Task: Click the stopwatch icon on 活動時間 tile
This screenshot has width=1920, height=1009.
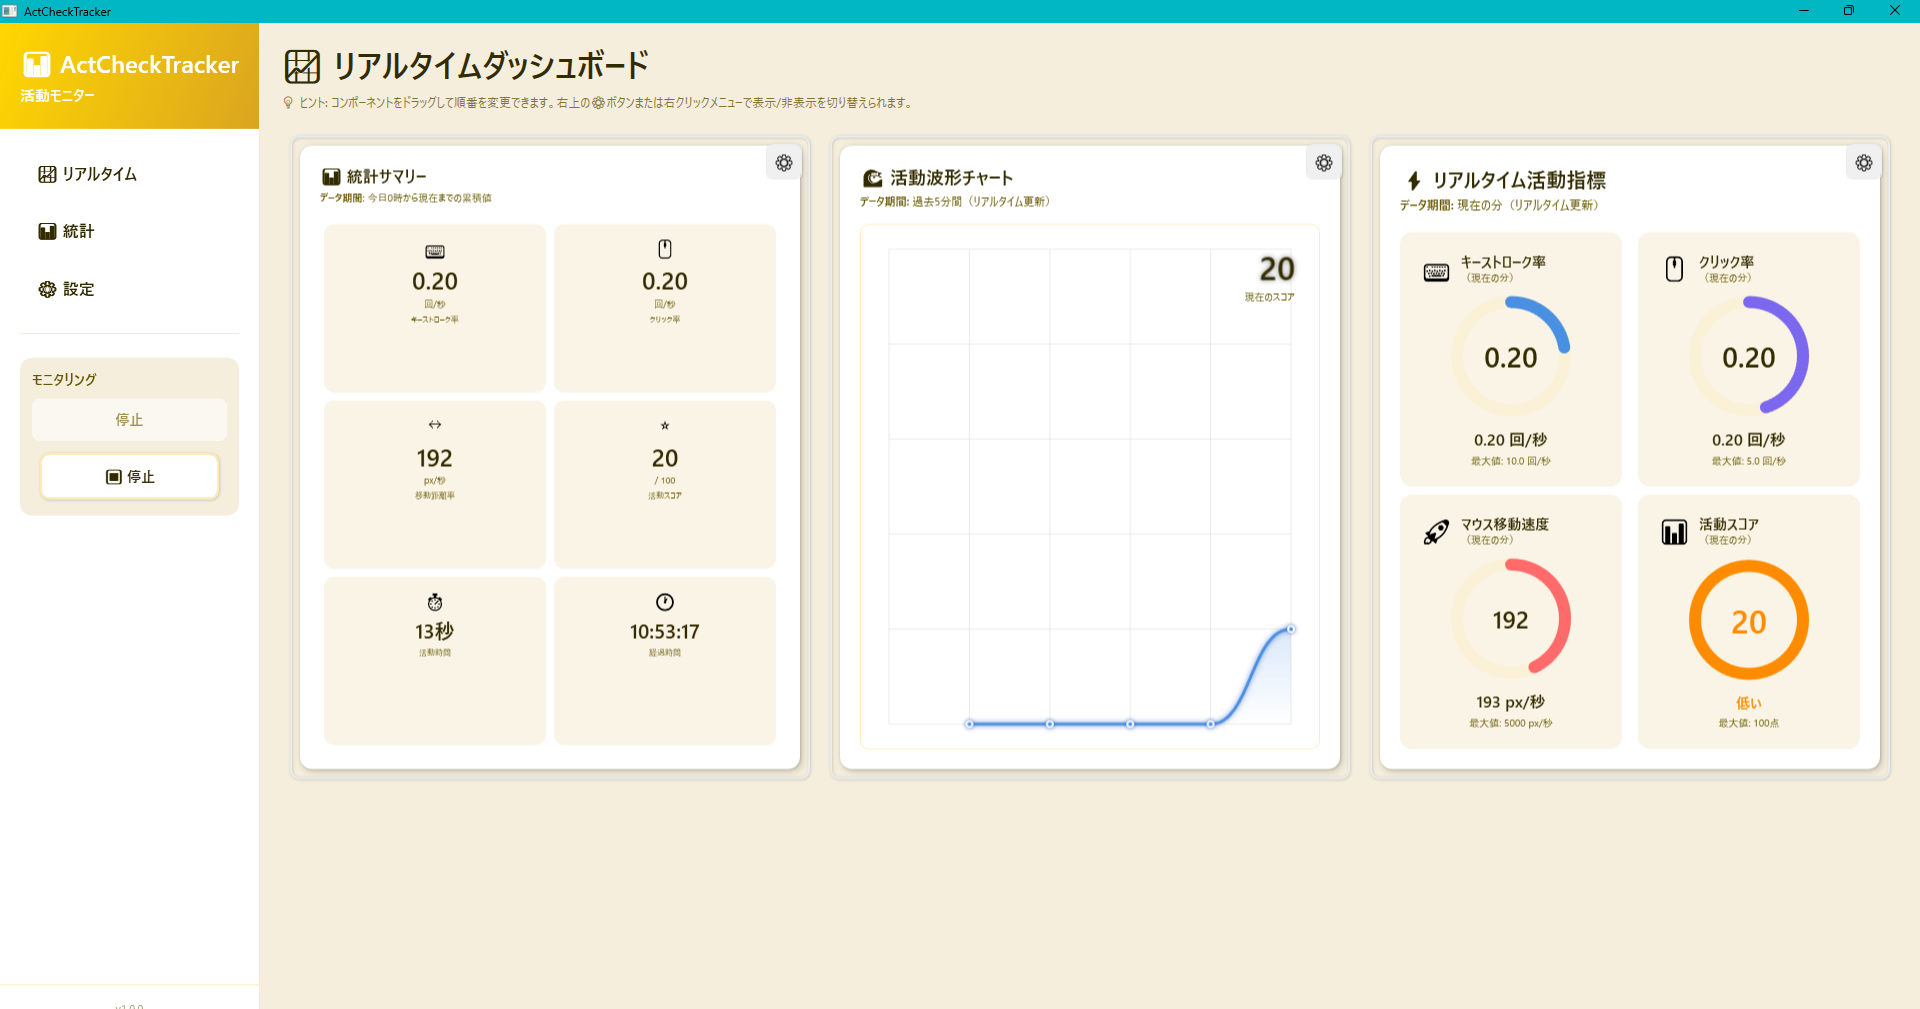Action: click(x=434, y=602)
